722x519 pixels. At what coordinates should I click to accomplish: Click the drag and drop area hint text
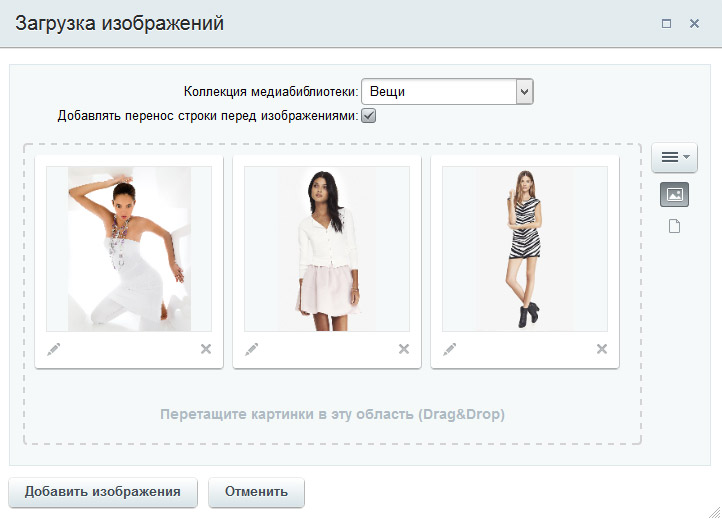coord(332,413)
